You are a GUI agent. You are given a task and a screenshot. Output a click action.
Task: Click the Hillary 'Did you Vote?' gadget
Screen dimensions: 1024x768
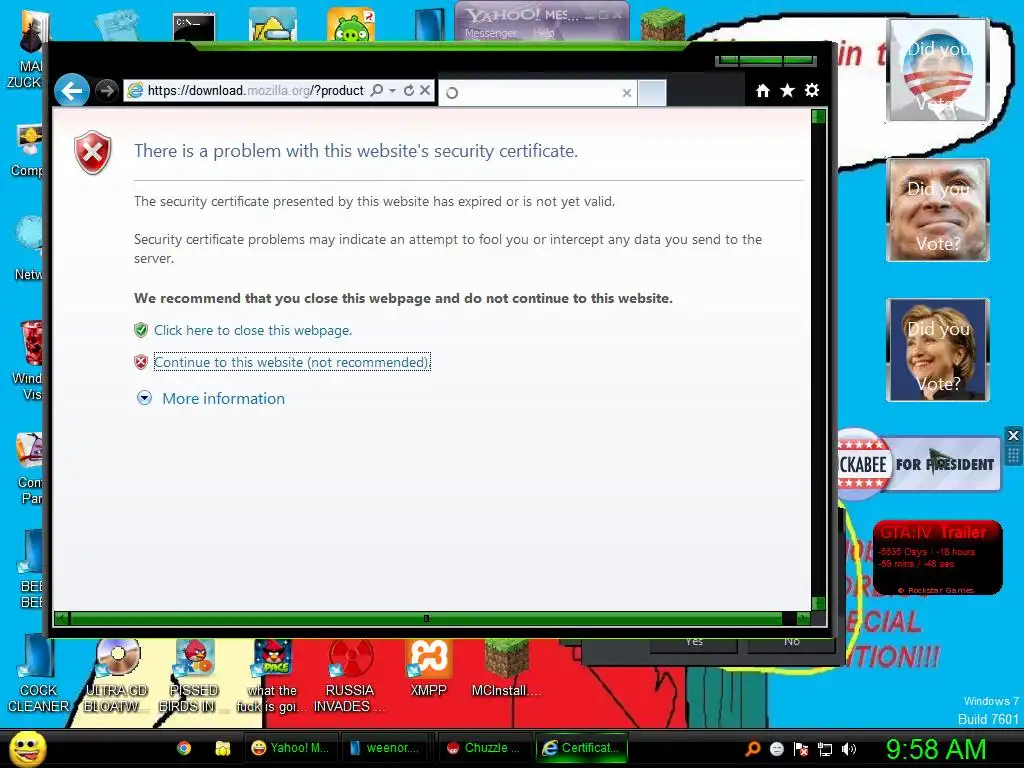(937, 350)
